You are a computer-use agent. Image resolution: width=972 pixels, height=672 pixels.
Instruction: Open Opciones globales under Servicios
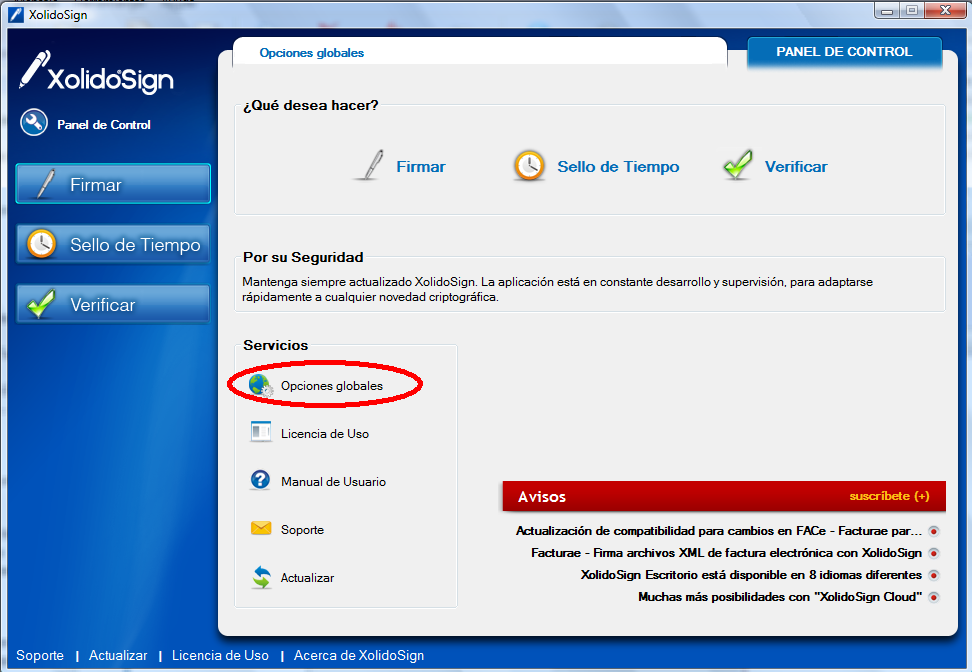[x=332, y=386]
